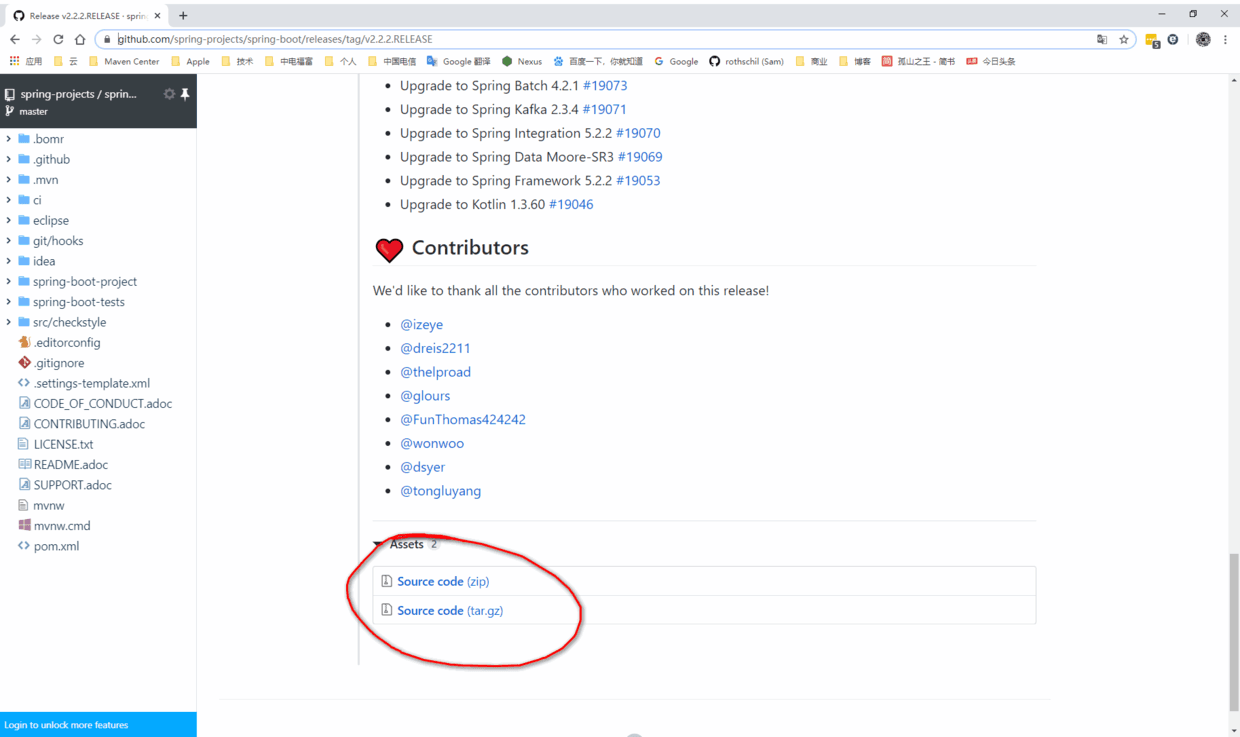Open the Google 翻译 bookmark

click(x=459, y=61)
